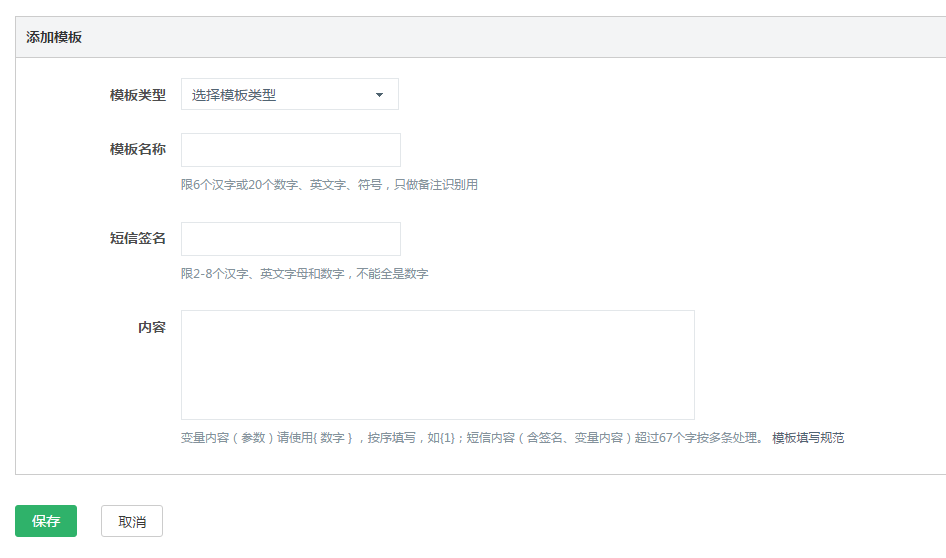Image resolution: width=946 pixels, height=558 pixels.
Task: Click the 选择模板类型 placeholder text
Action: pos(234,95)
